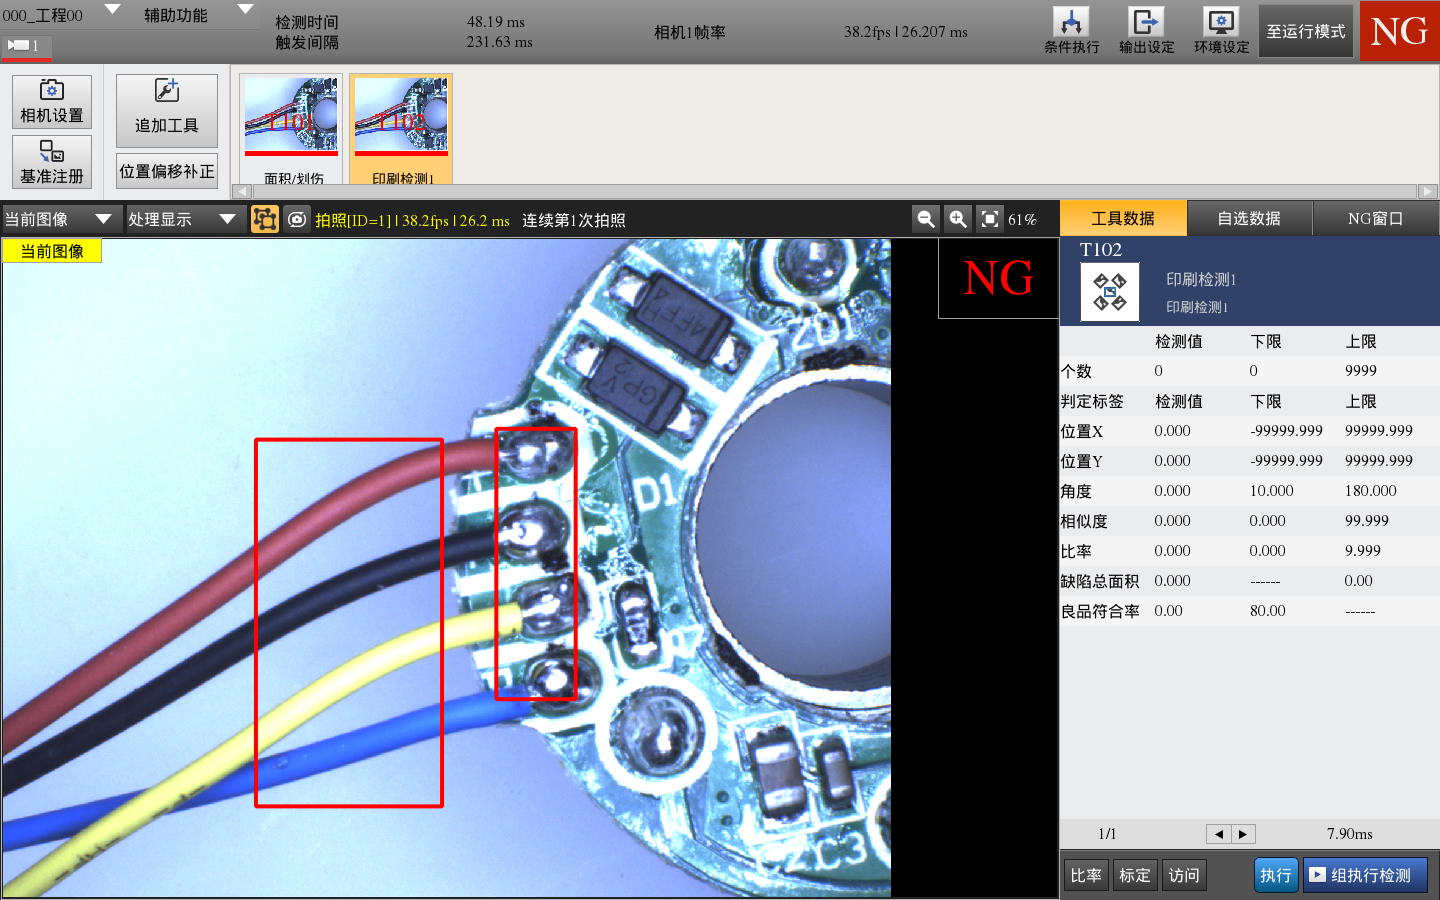Toggle the orange region display icon

(x=264, y=218)
